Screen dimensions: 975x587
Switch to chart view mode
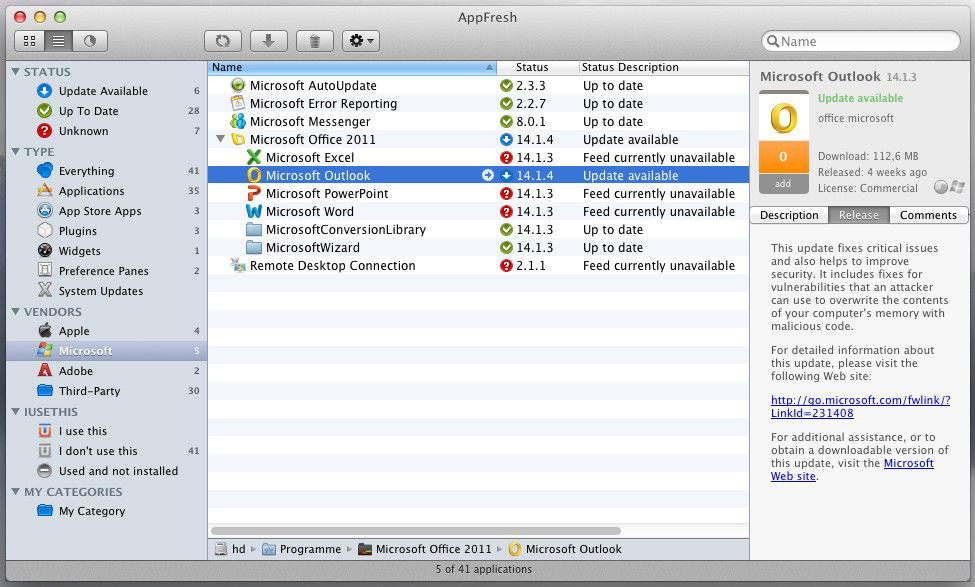pyautogui.click(x=90, y=41)
